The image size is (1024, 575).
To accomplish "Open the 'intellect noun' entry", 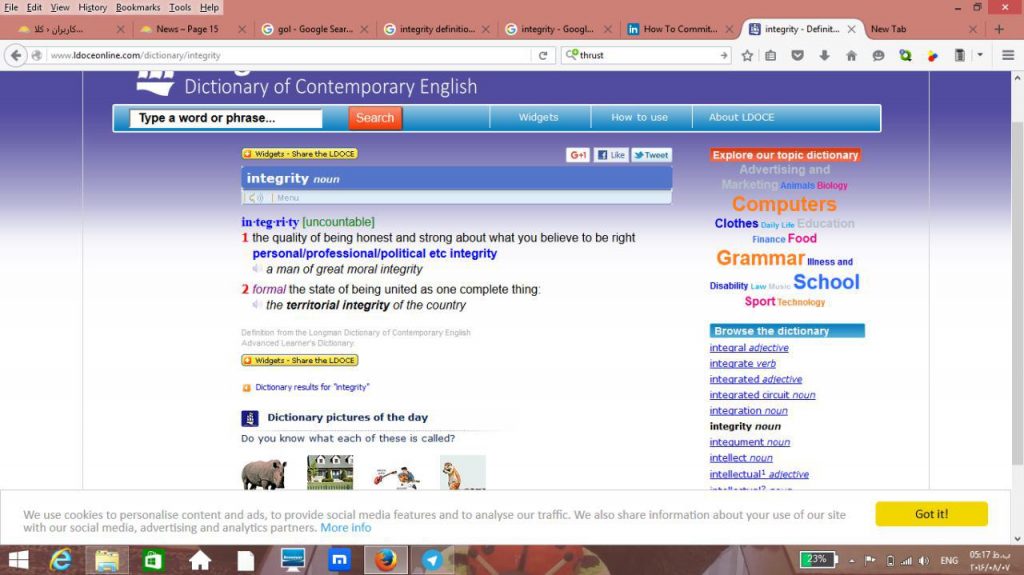I will [741, 457].
